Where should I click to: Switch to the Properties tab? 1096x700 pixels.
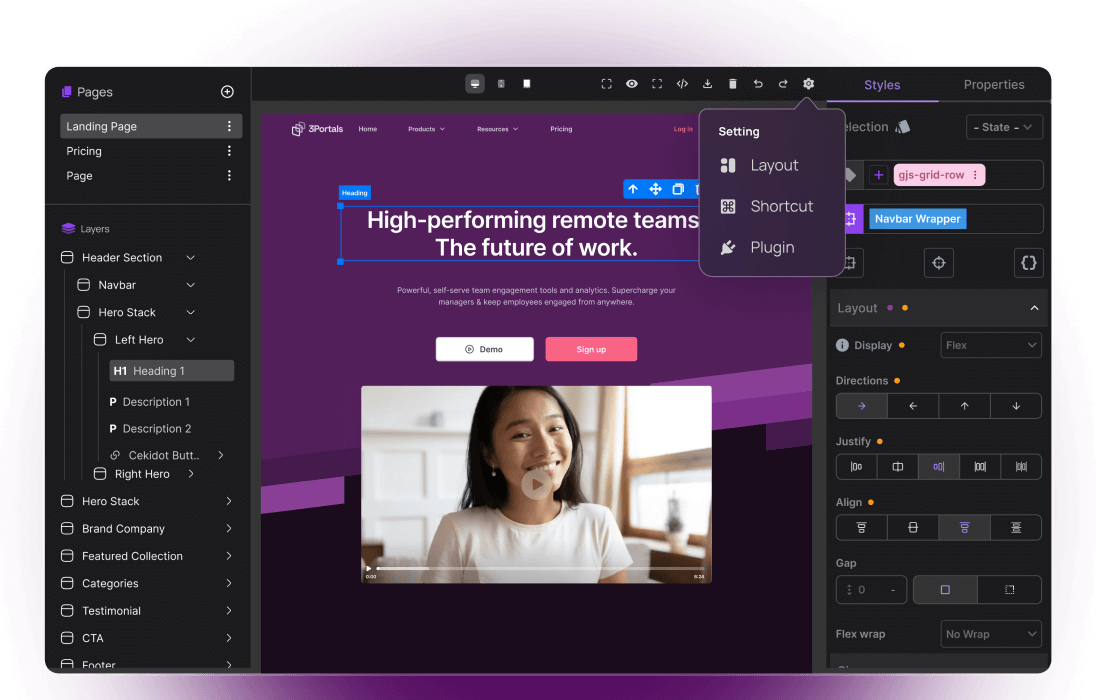994,85
